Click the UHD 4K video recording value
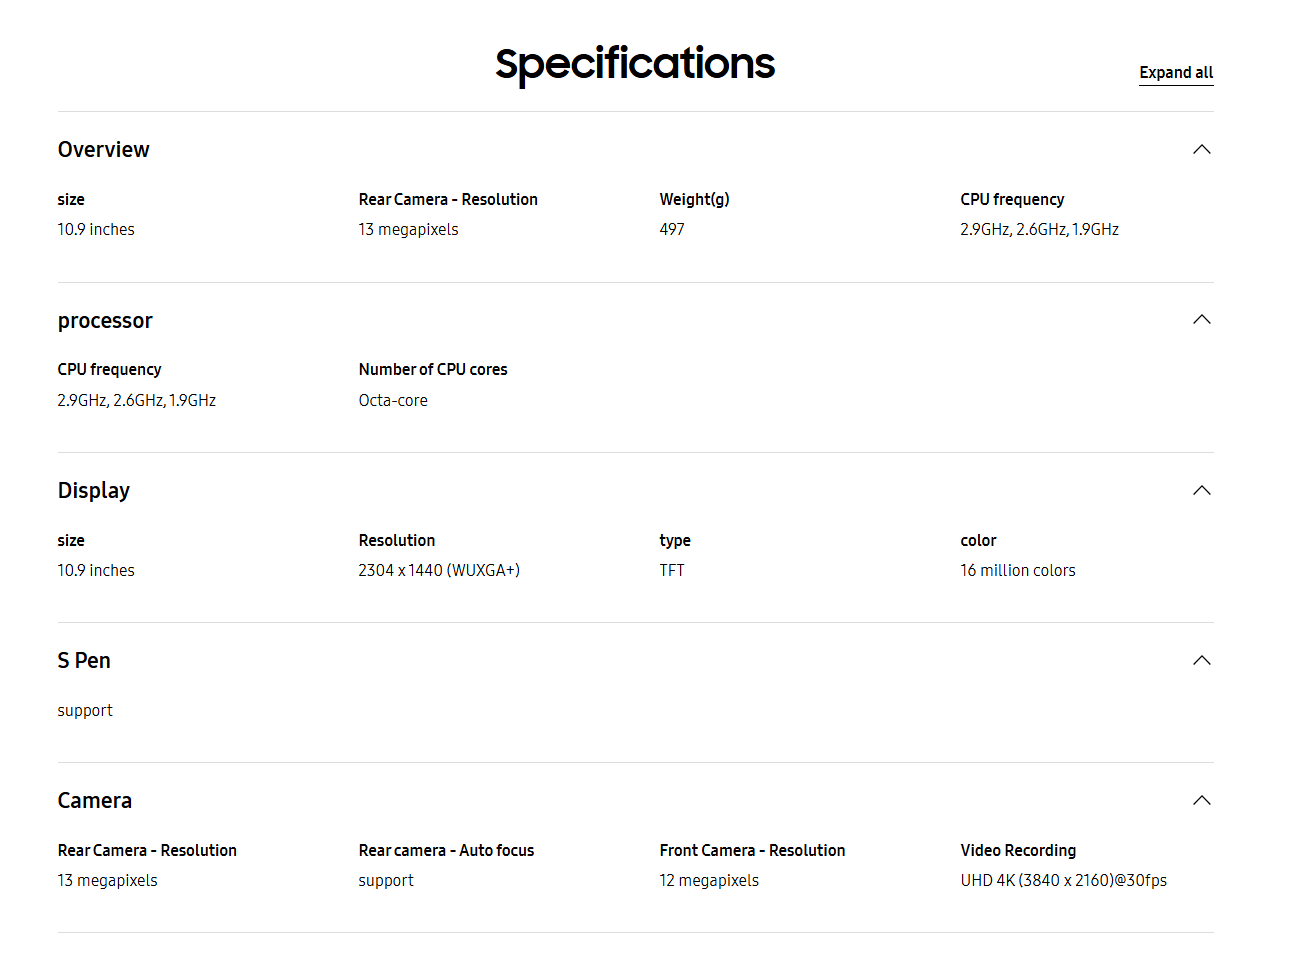Screen dimensions: 1299x956 coord(1064,881)
